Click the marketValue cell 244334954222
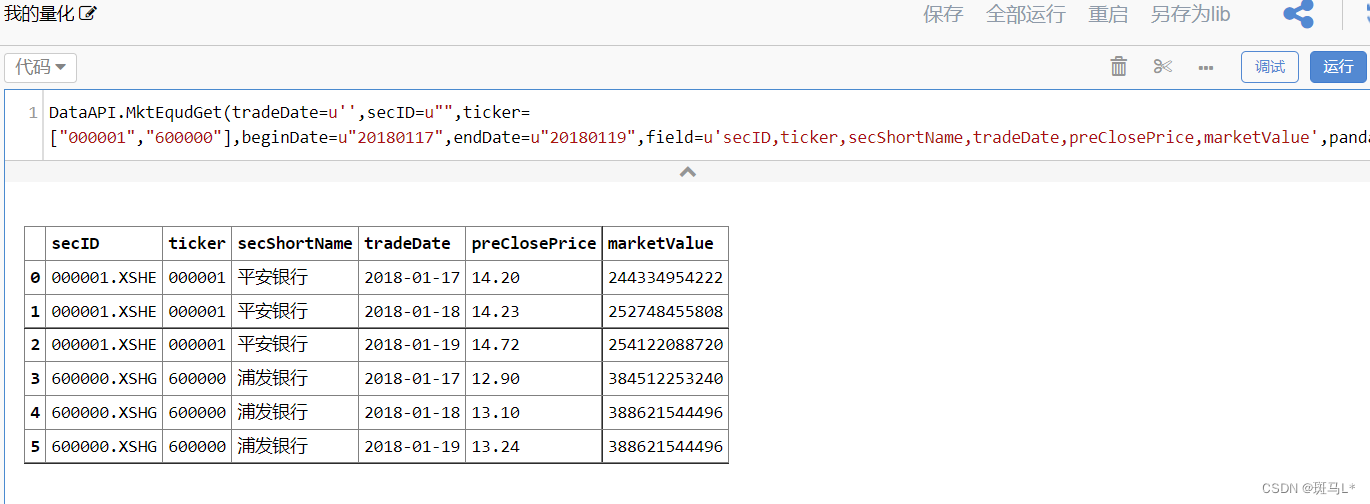 pos(665,278)
